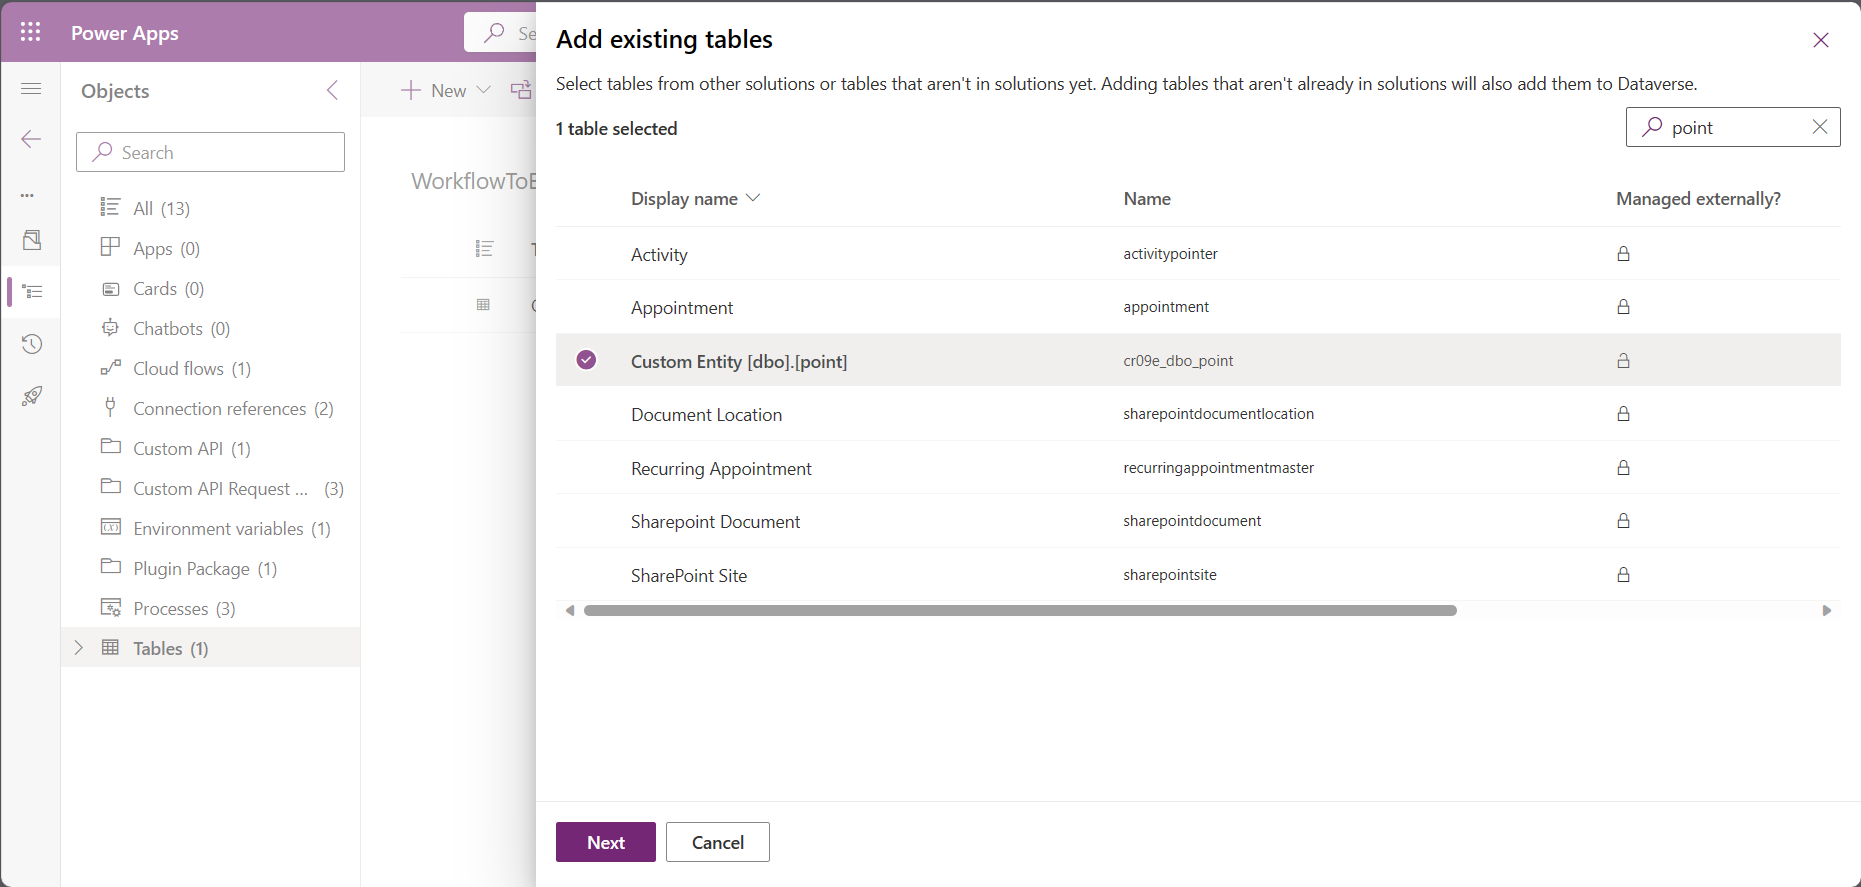Collapse the Objects pane chevron

coord(332,90)
